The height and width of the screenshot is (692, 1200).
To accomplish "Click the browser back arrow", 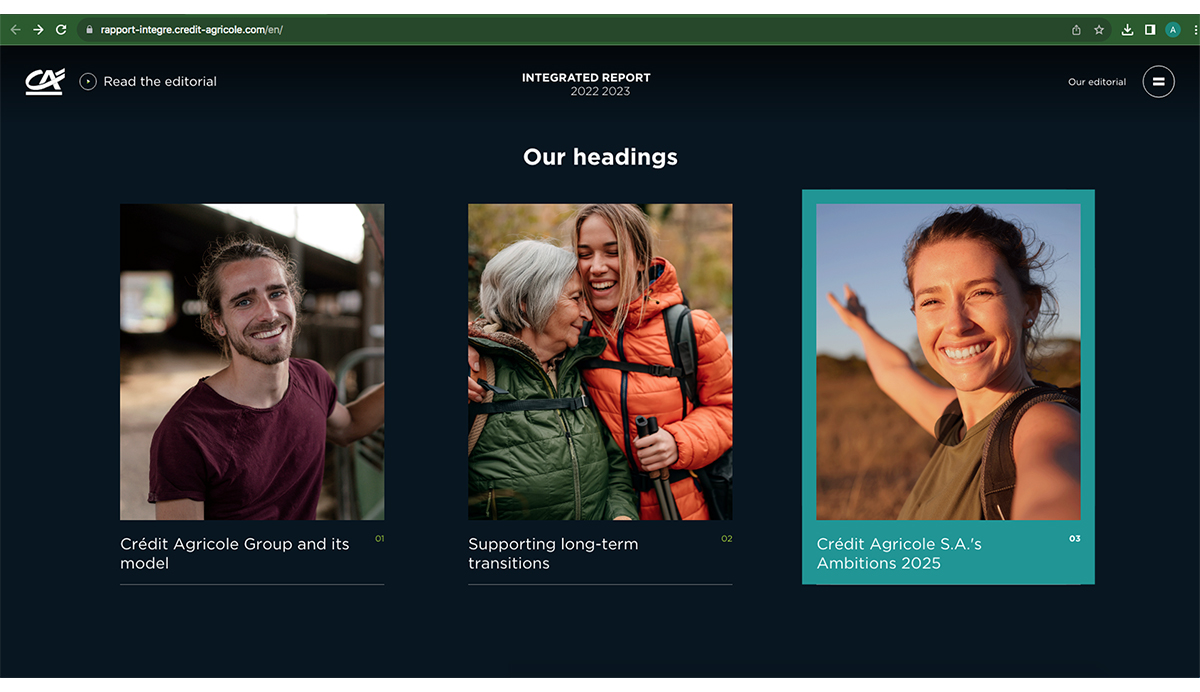I will point(15,30).
